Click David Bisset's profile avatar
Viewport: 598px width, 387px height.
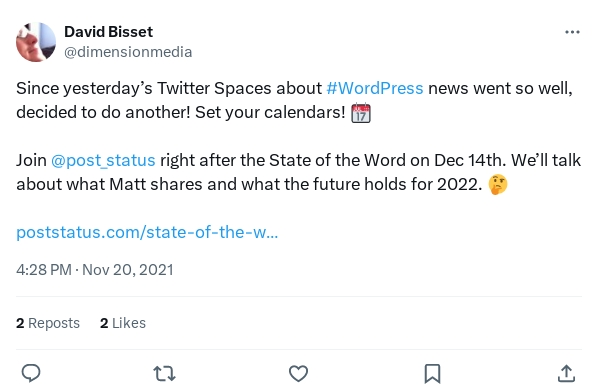pyautogui.click(x=36, y=42)
